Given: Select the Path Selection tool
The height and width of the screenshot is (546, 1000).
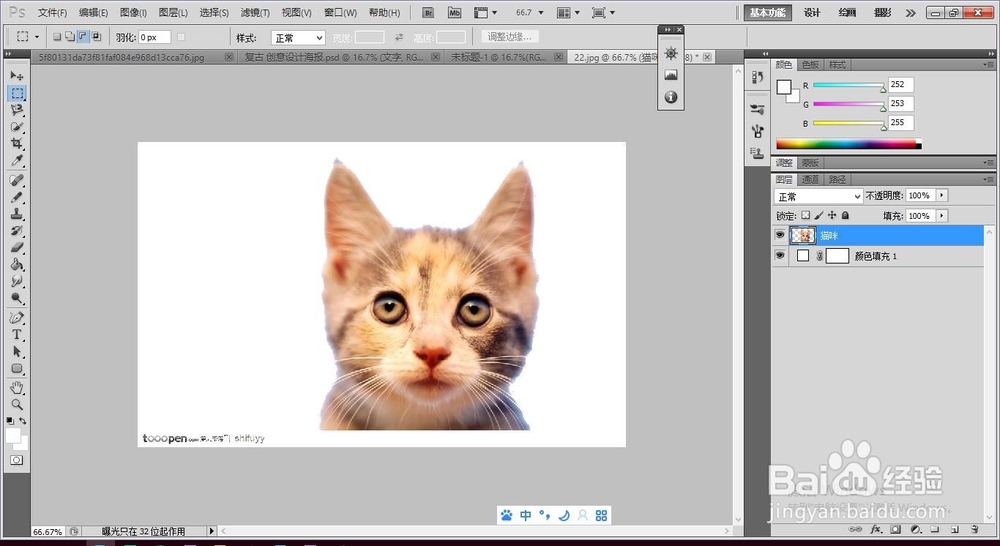Looking at the screenshot, I should tap(17, 351).
